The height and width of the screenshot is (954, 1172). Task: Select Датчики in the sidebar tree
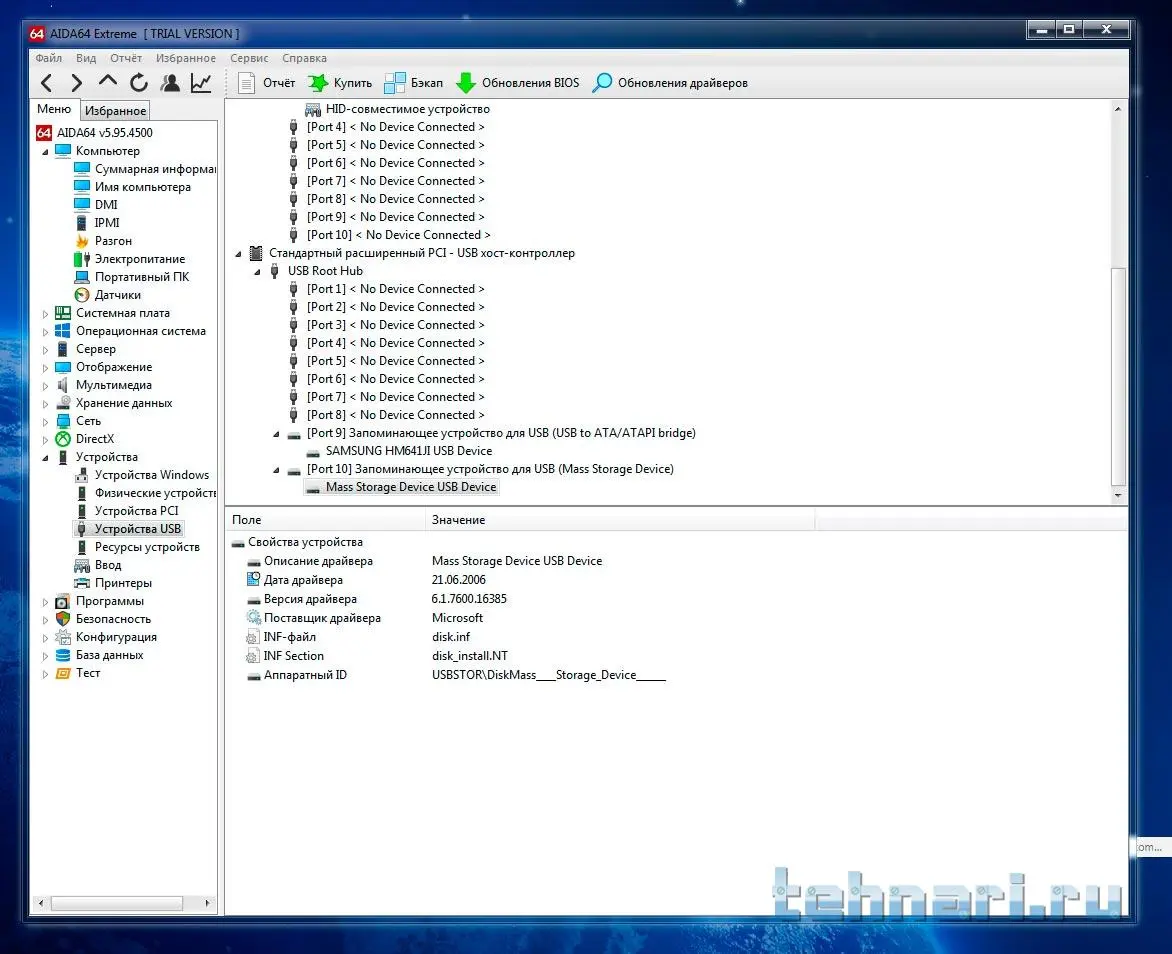[117, 295]
